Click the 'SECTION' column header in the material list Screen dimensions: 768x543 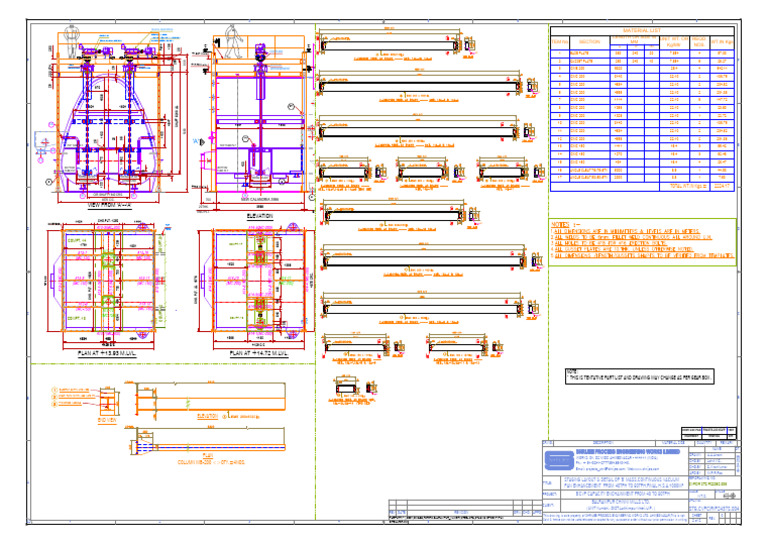pos(589,42)
